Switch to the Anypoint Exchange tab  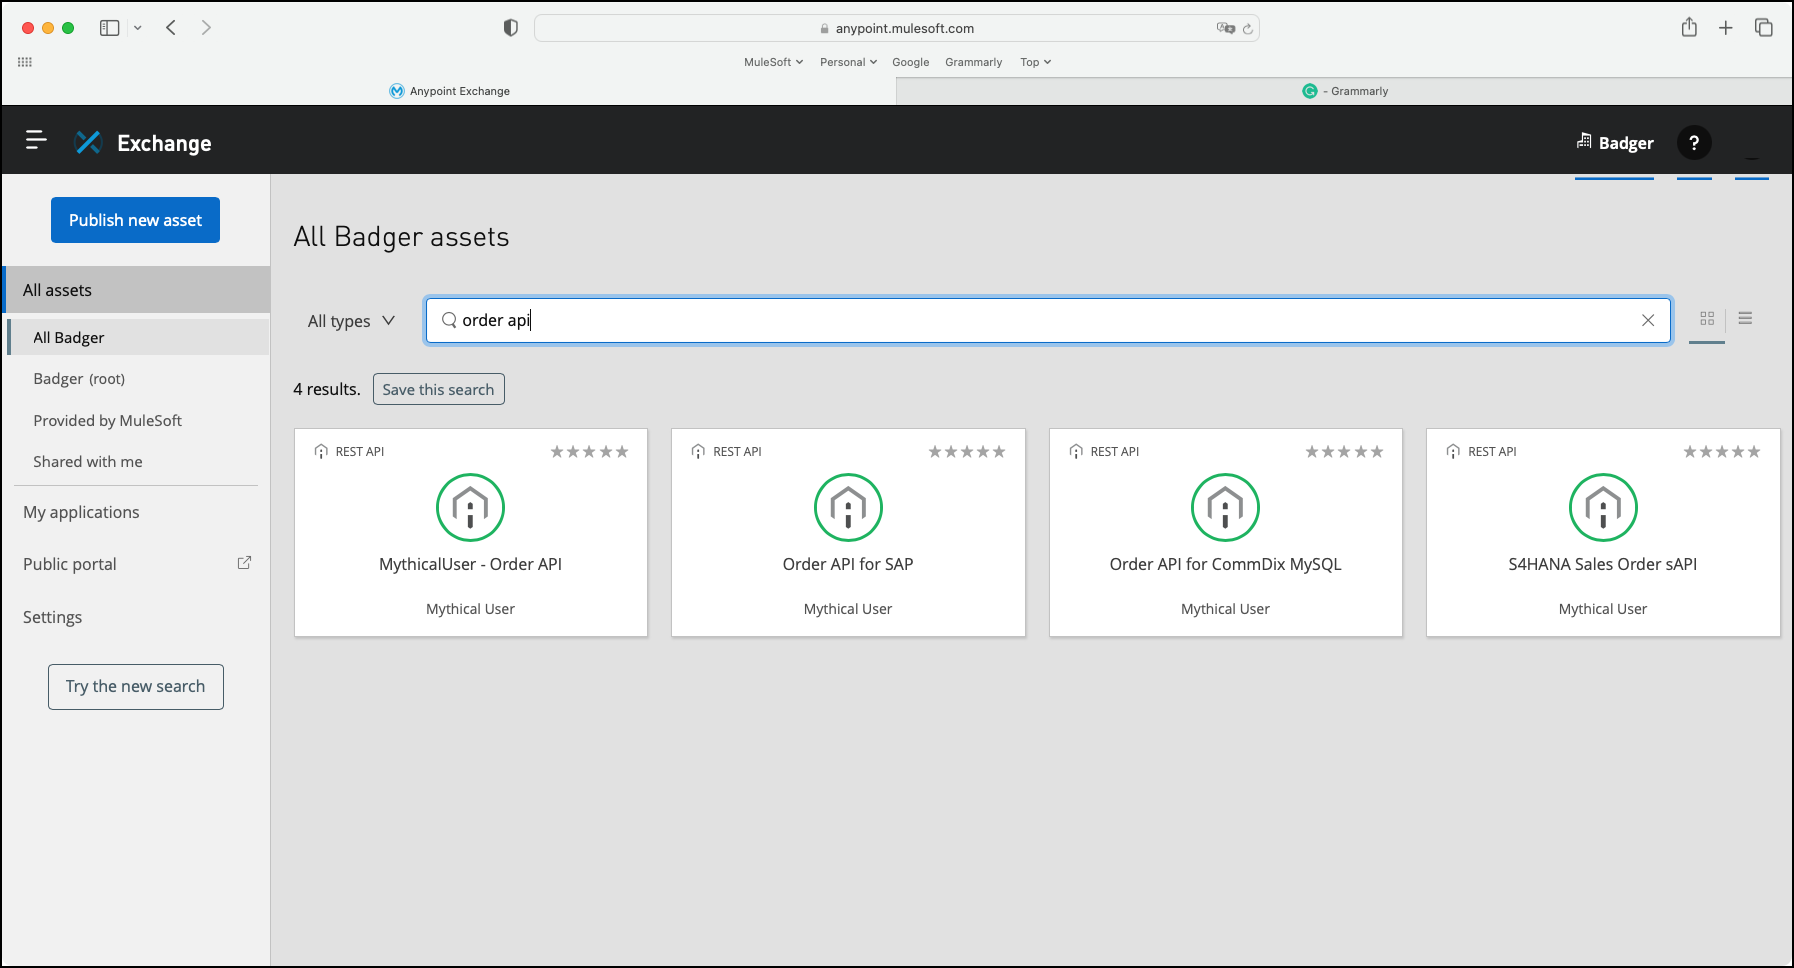pyautogui.click(x=449, y=91)
